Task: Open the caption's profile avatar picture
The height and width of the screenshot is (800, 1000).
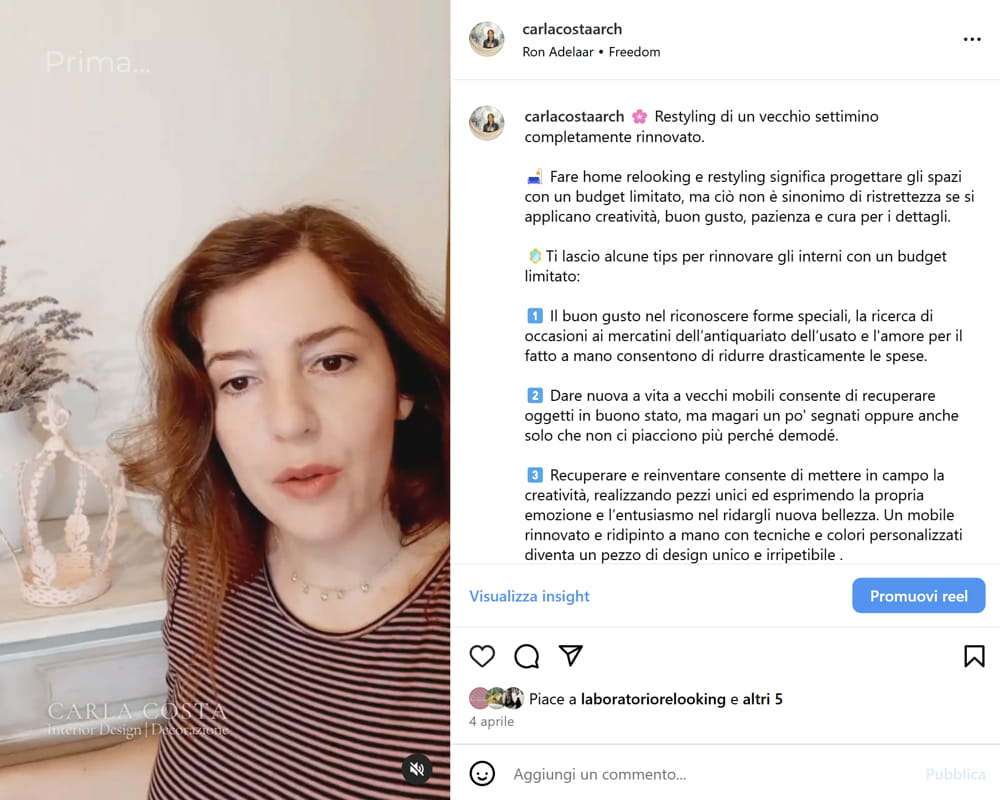Action: click(487, 122)
